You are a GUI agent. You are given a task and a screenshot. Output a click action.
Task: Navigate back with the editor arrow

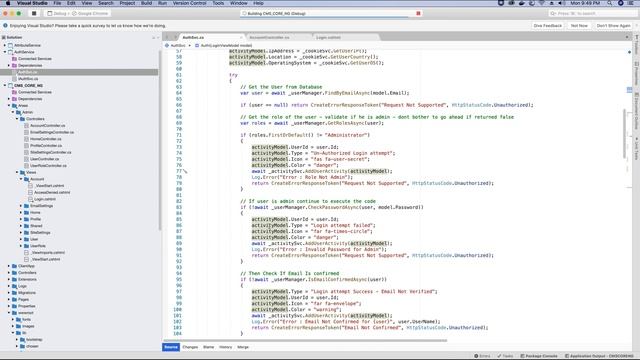coord(167,37)
